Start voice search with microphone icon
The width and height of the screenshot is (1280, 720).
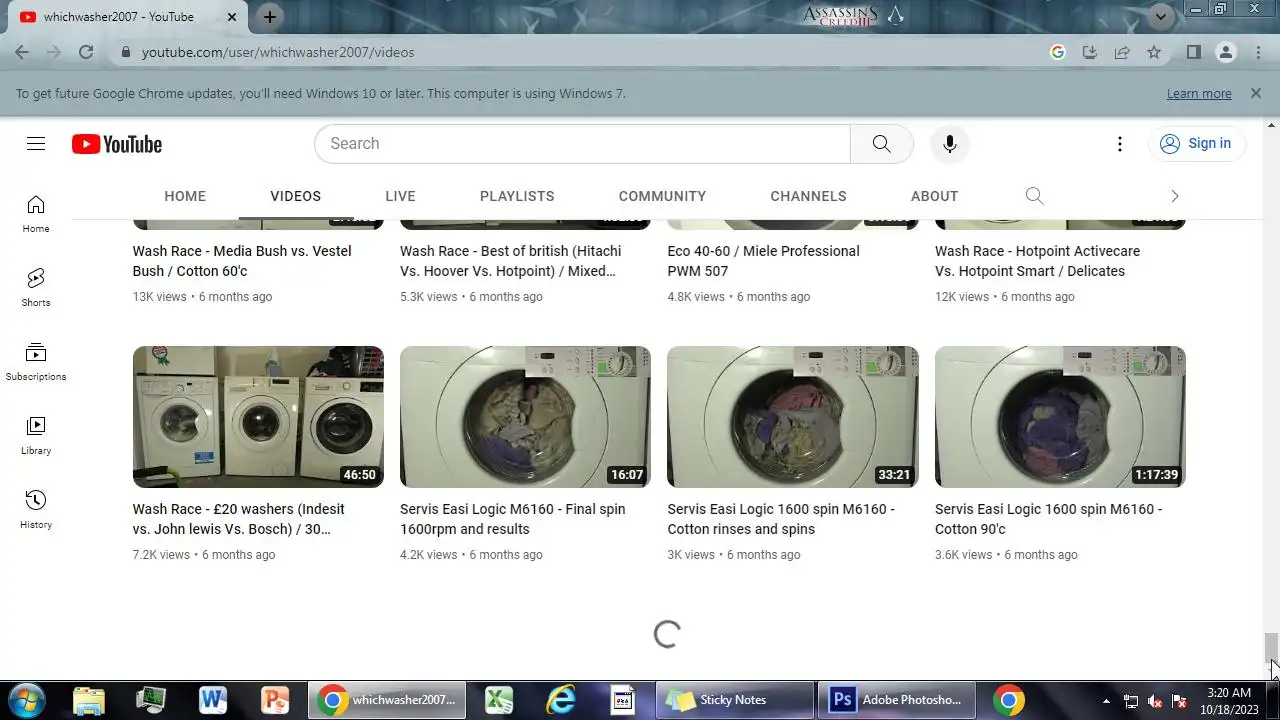pyautogui.click(x=949, y=144)
